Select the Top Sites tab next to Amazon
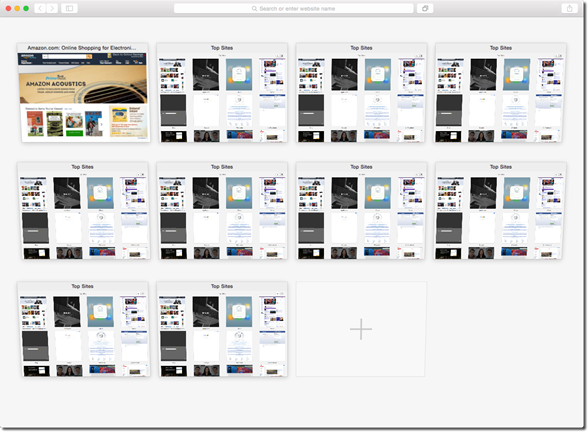 (x=222, y=93)
